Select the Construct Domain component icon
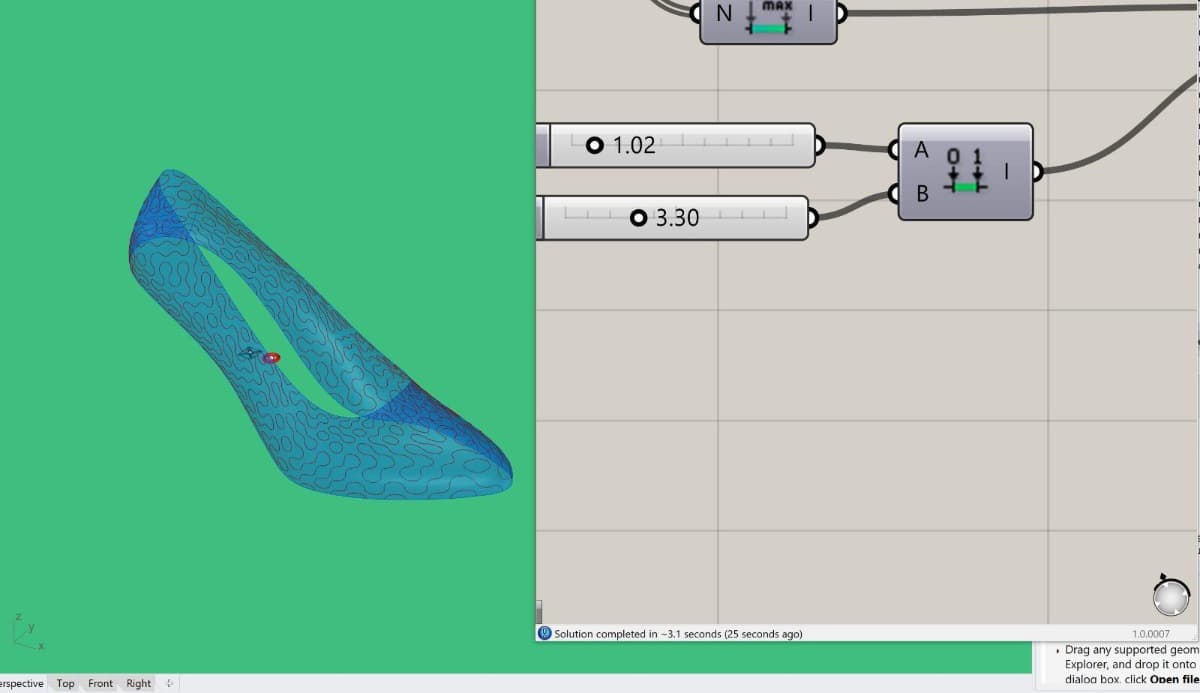The image size is (1200, 693). [966, 172]
